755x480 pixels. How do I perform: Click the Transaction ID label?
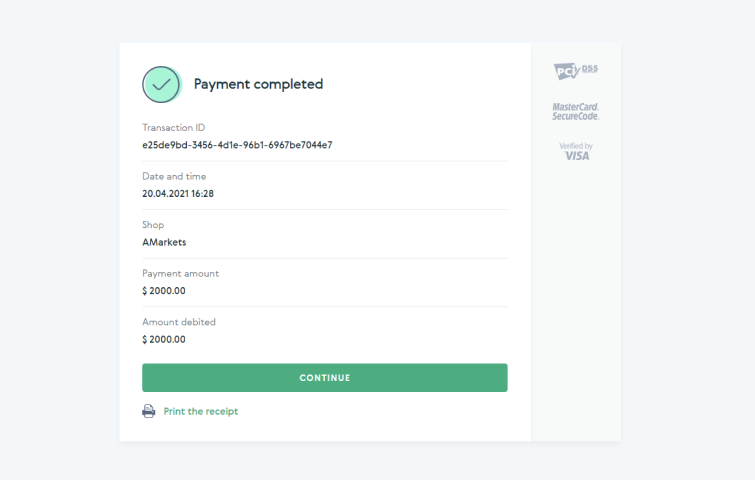[x=173, y=127]
